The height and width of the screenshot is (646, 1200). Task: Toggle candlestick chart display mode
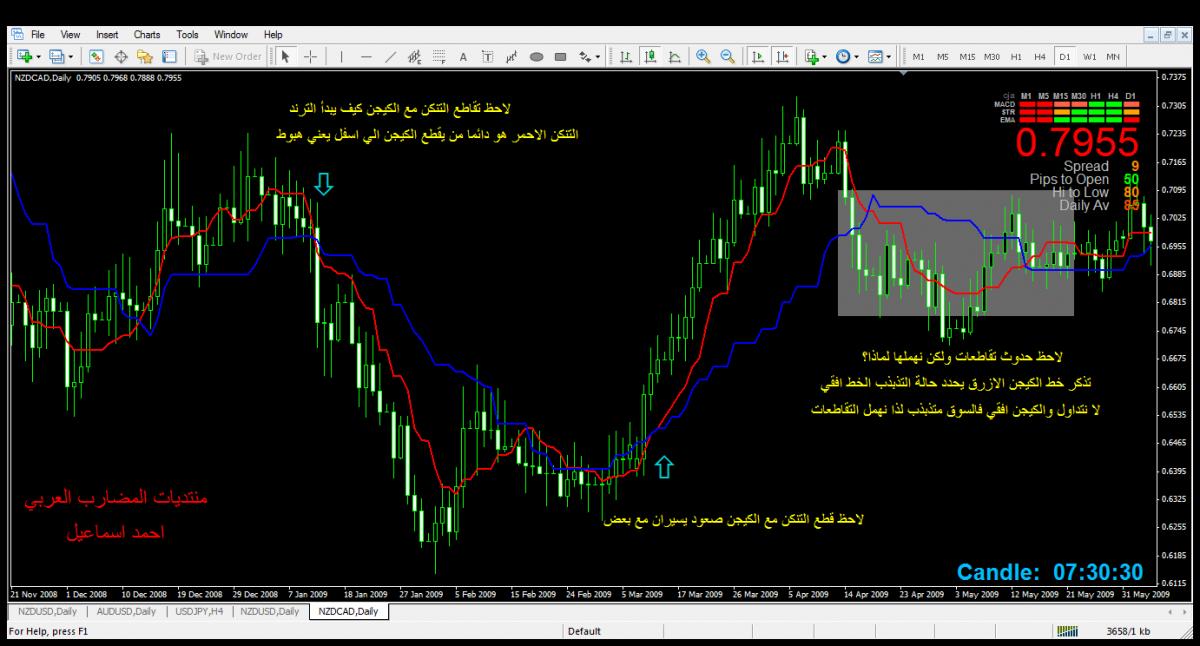click(x=650, y=57)
